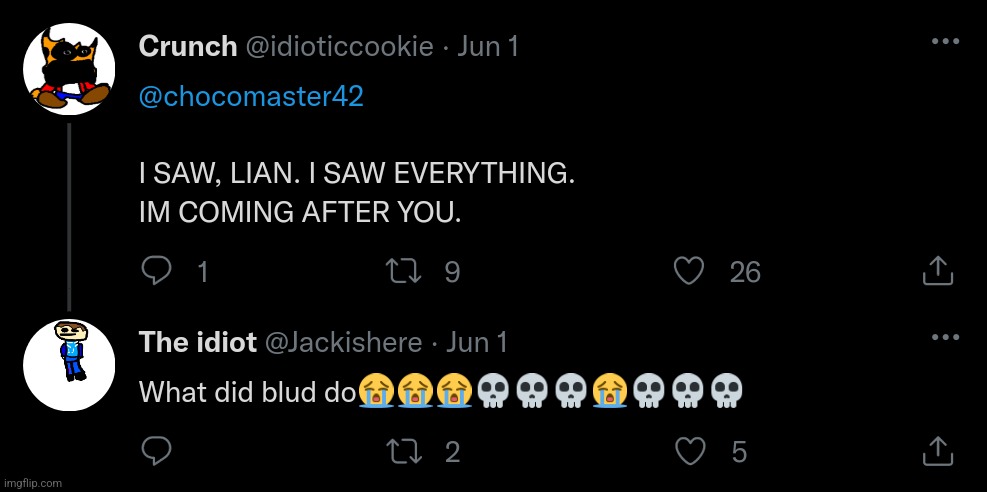
Task: Click the @idioticcookie handle
Action: click(339, 46)
